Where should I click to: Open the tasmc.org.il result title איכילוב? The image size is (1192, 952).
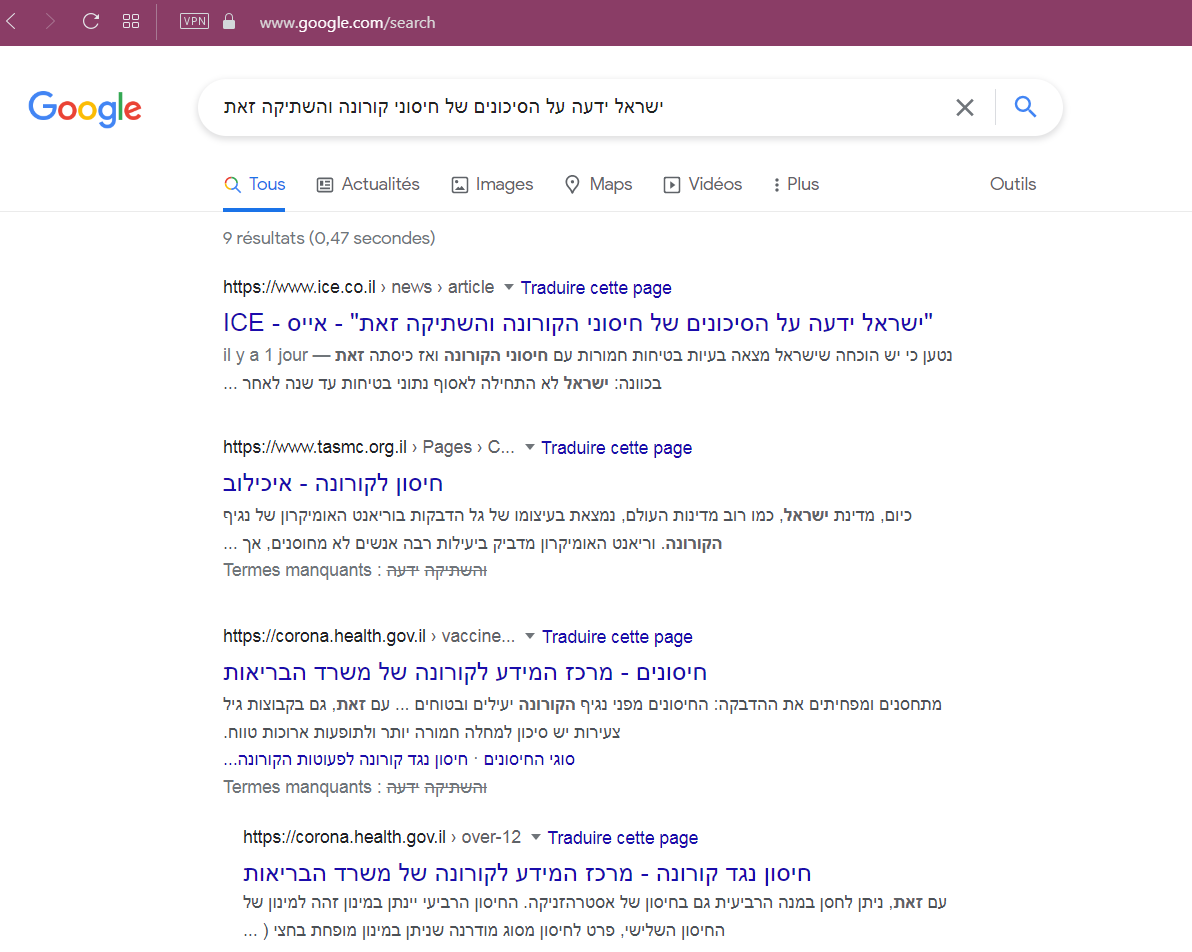coord(333,484)
